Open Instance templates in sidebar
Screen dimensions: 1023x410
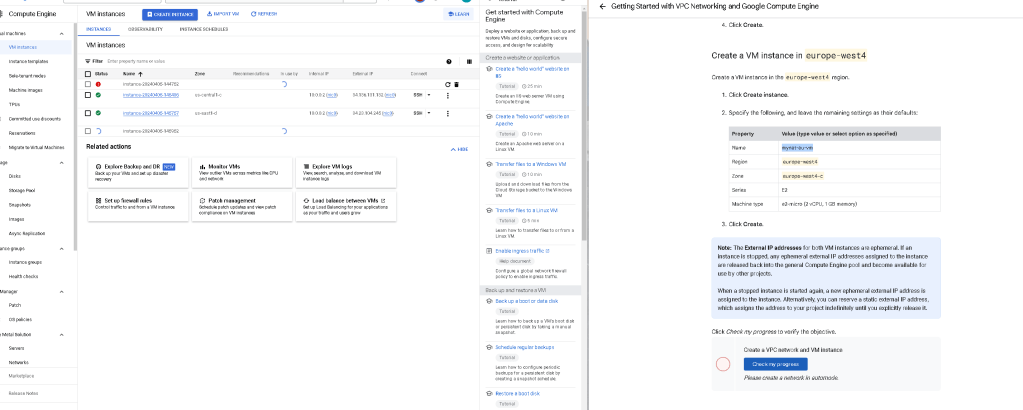click(x=28, y=61)
